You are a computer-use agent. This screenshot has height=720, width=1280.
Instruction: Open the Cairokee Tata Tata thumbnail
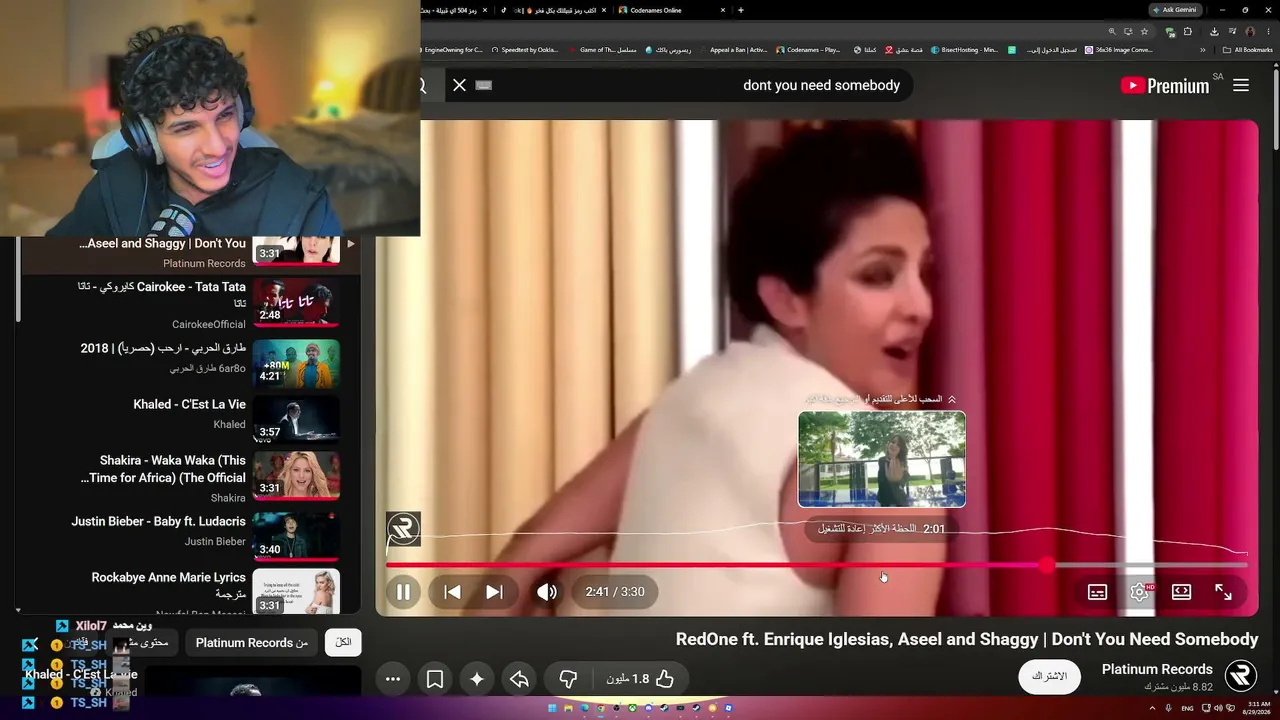click(296, 302)
